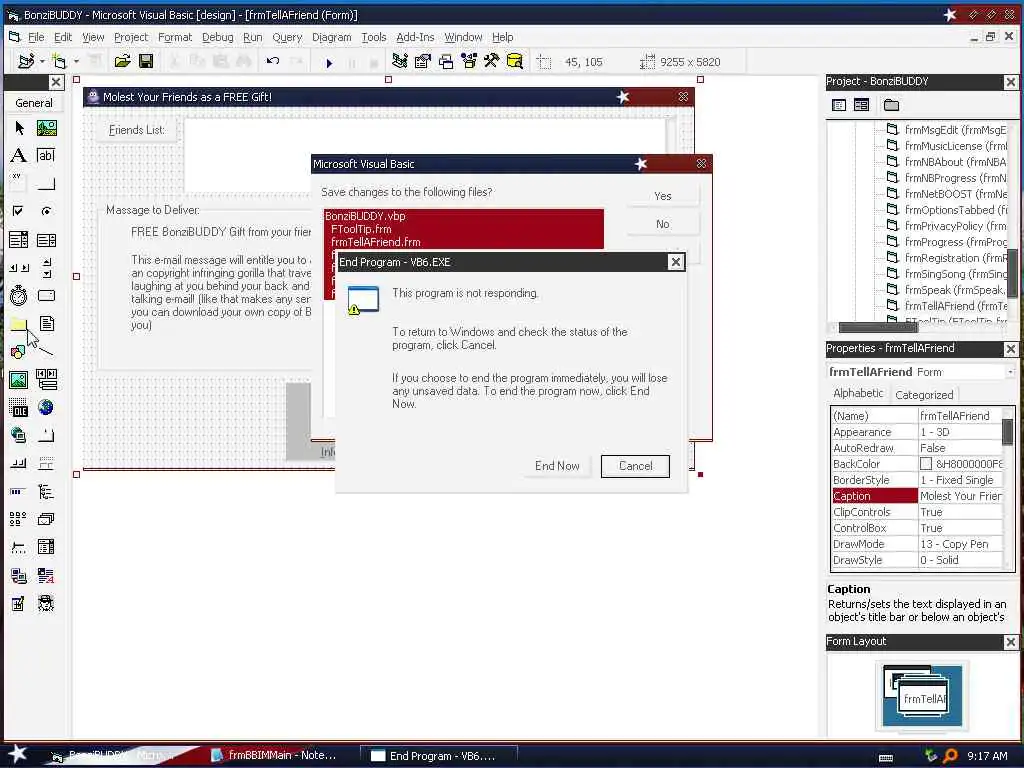The width and height of the screenshot is (1024, 768).
Task: Open the Add Standard EXE Project dropdown arrow
Action: (42, 61)
